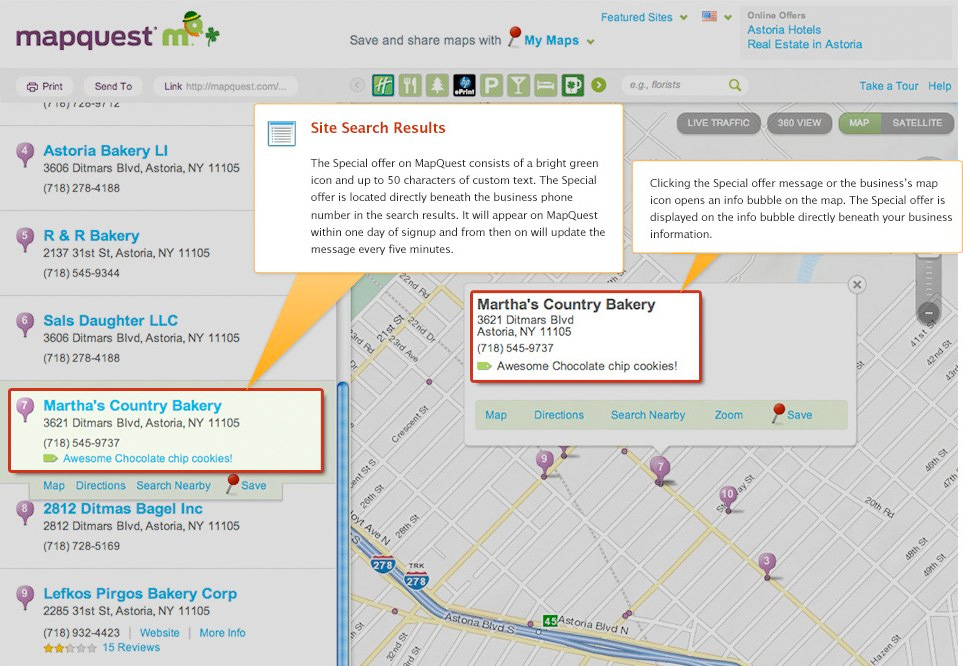Click the search magnifier icon
Image resolution: width=964 pixels, height=666 pixels.
pyautogui.click(x=735, y=85)
